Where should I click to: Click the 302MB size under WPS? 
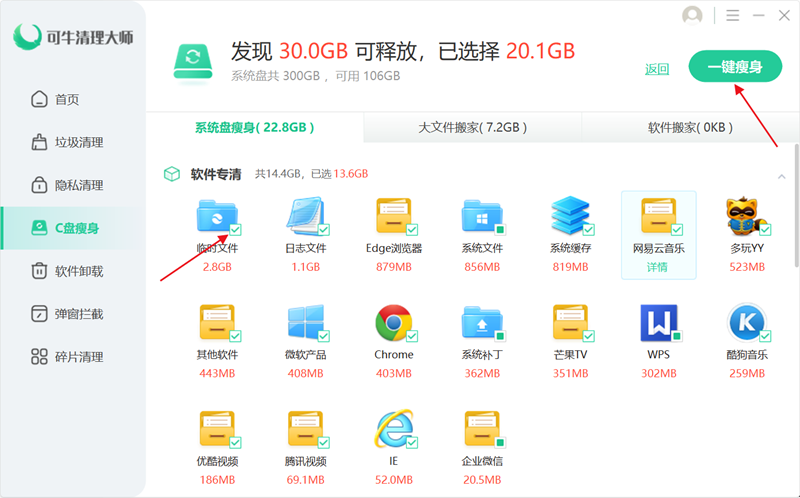coord(658,373)
